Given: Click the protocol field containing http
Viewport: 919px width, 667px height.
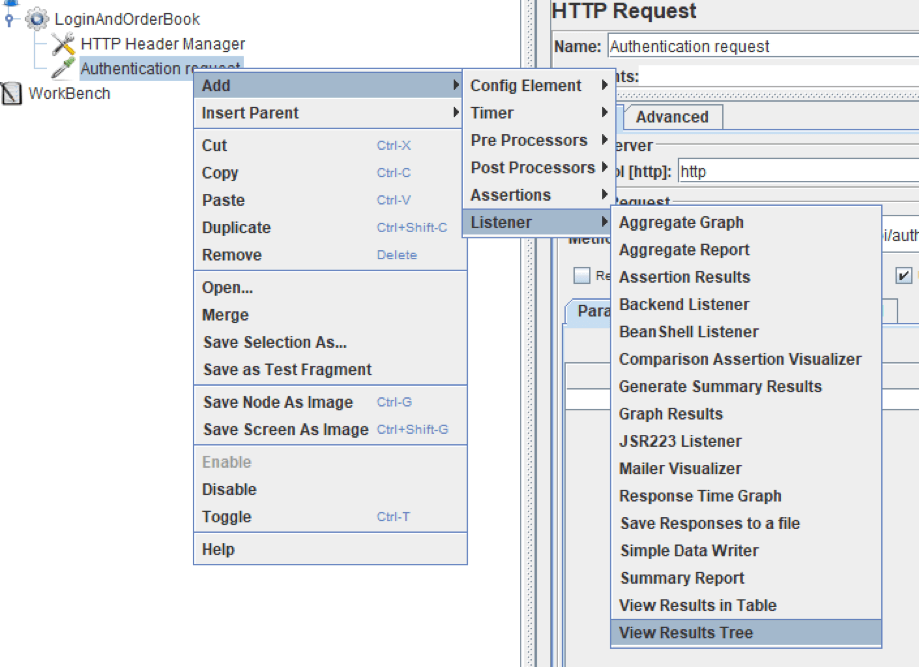Looking at the screenshot, I should (798, 171).
